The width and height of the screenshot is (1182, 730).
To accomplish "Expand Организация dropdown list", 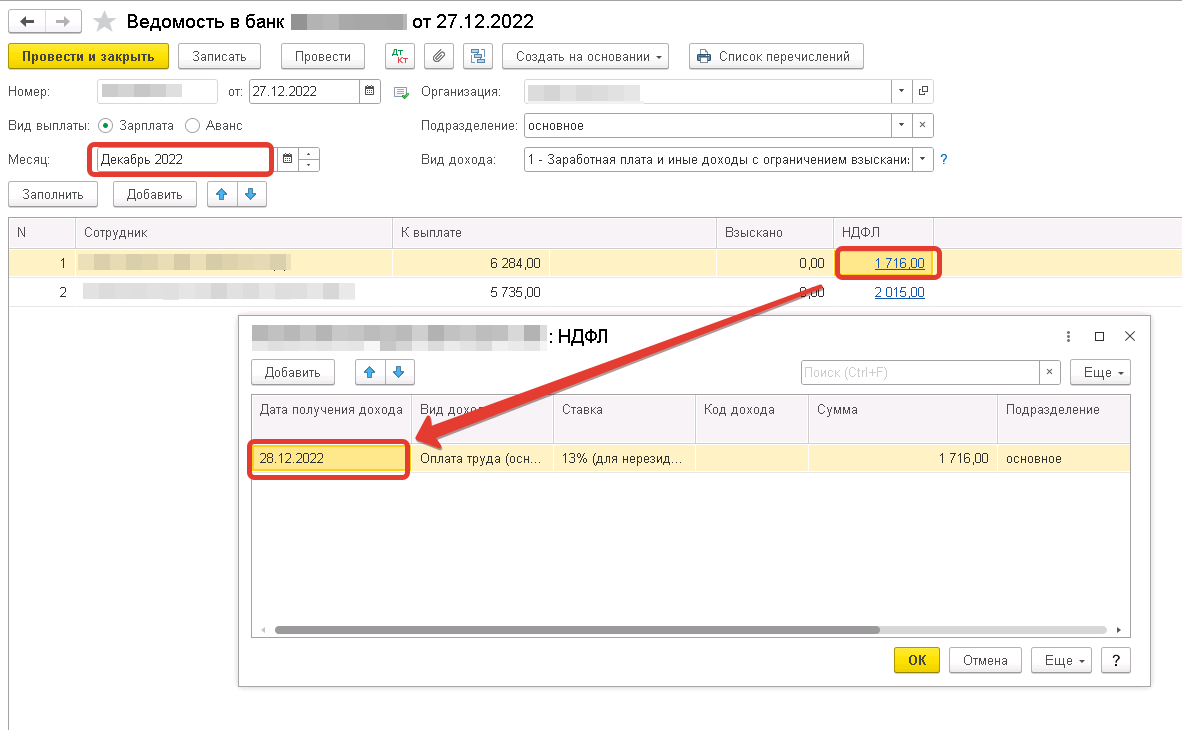I will (x=902, y=91).
